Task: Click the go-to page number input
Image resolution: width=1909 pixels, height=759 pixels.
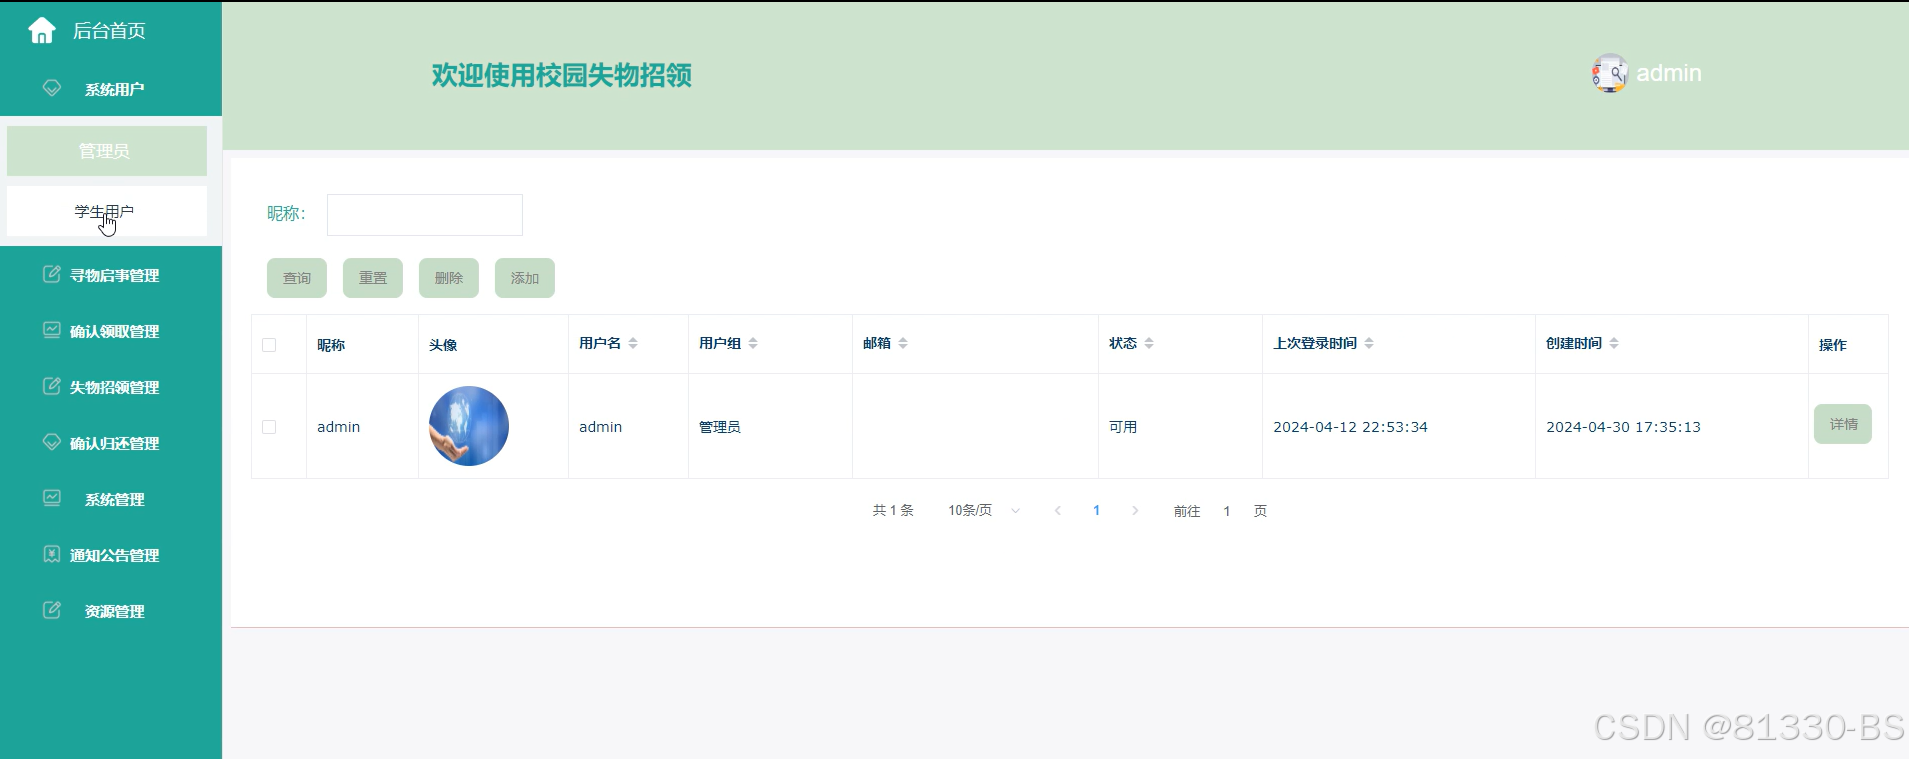Action: pyautogui.click(x=1227, y=511)
